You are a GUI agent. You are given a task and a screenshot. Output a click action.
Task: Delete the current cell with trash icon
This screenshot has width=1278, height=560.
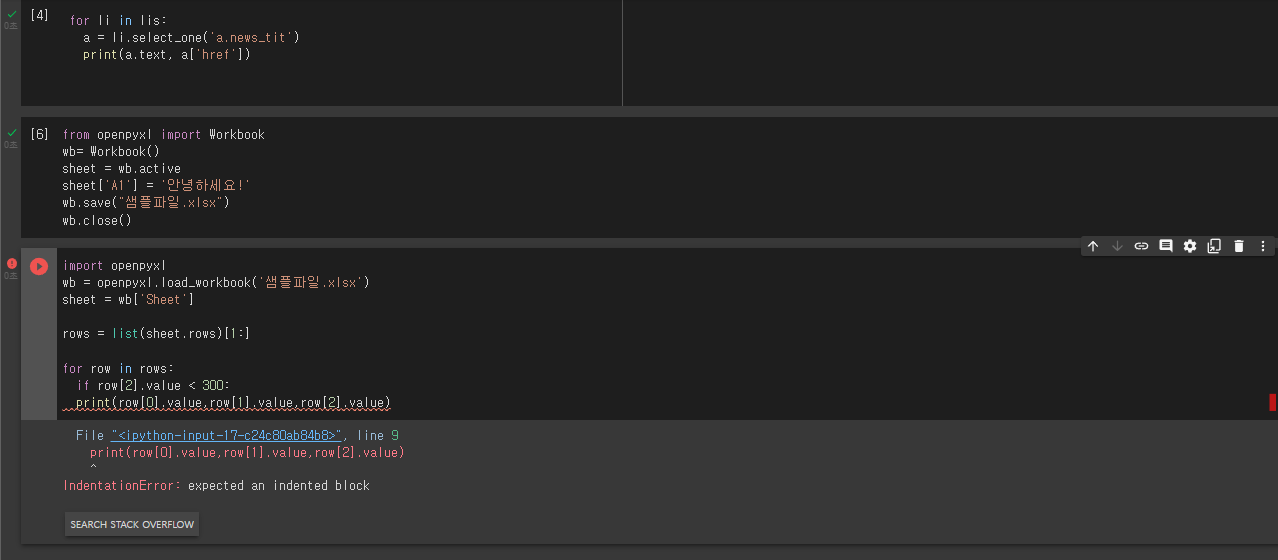tap(1238, 246)
